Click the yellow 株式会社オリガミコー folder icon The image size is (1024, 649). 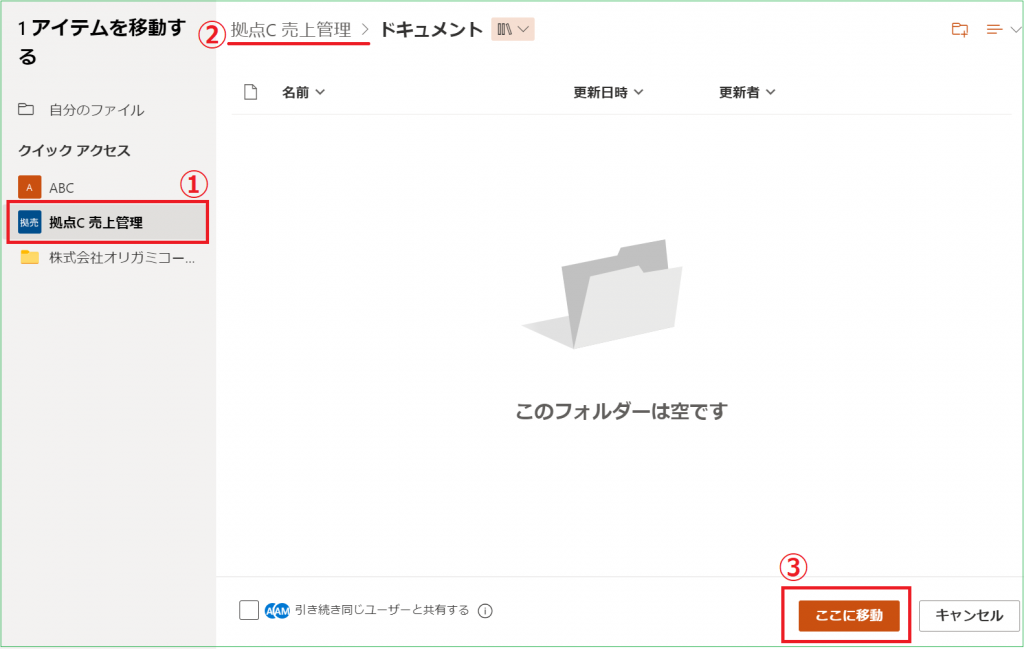(x=30, y=258)
